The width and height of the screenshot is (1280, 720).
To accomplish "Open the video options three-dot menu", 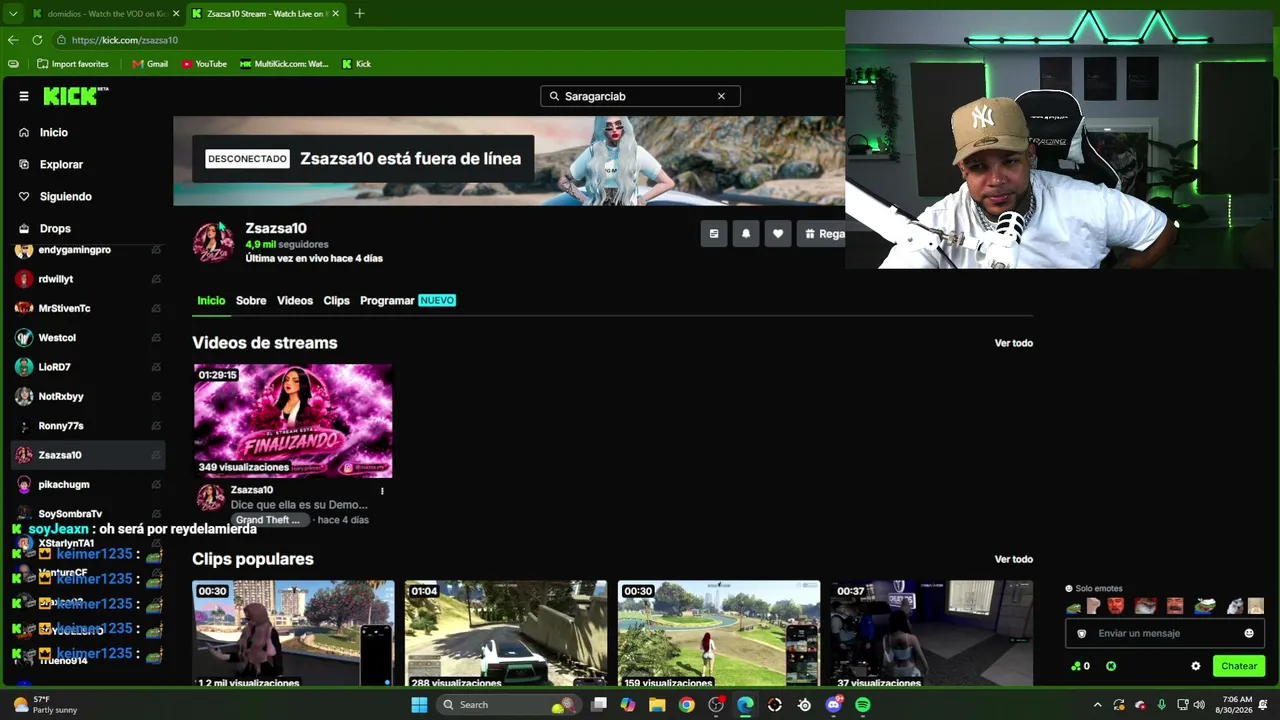I will click(x=382, y=491).
